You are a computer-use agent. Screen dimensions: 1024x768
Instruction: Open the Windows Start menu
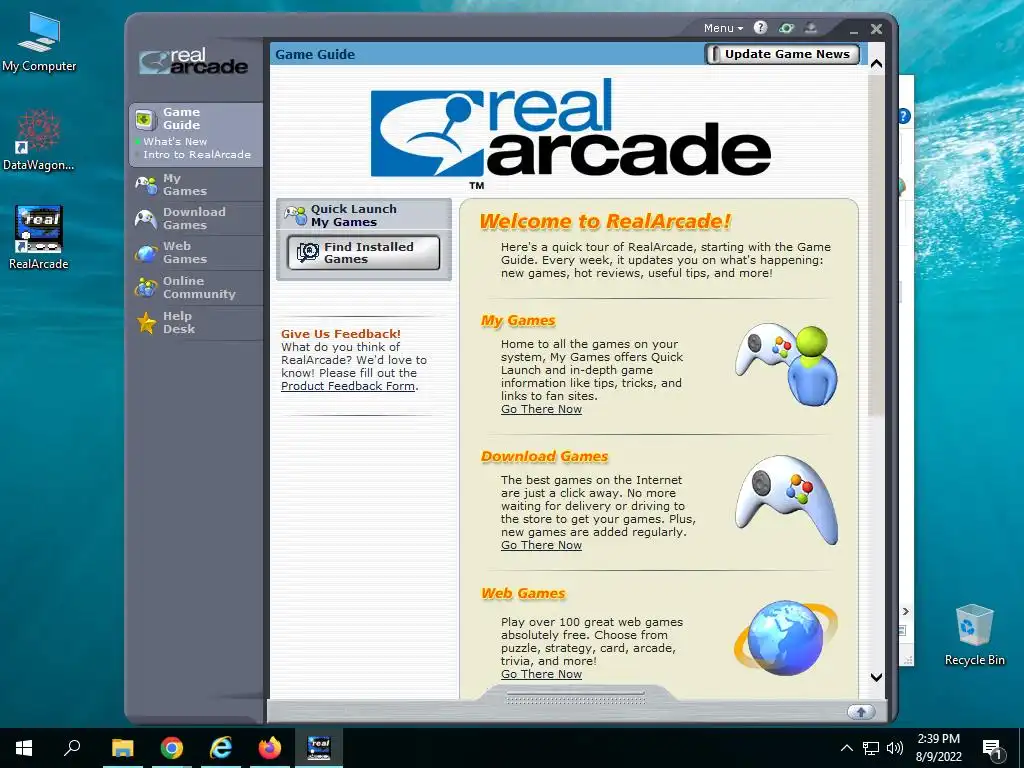tap(24, 748)
